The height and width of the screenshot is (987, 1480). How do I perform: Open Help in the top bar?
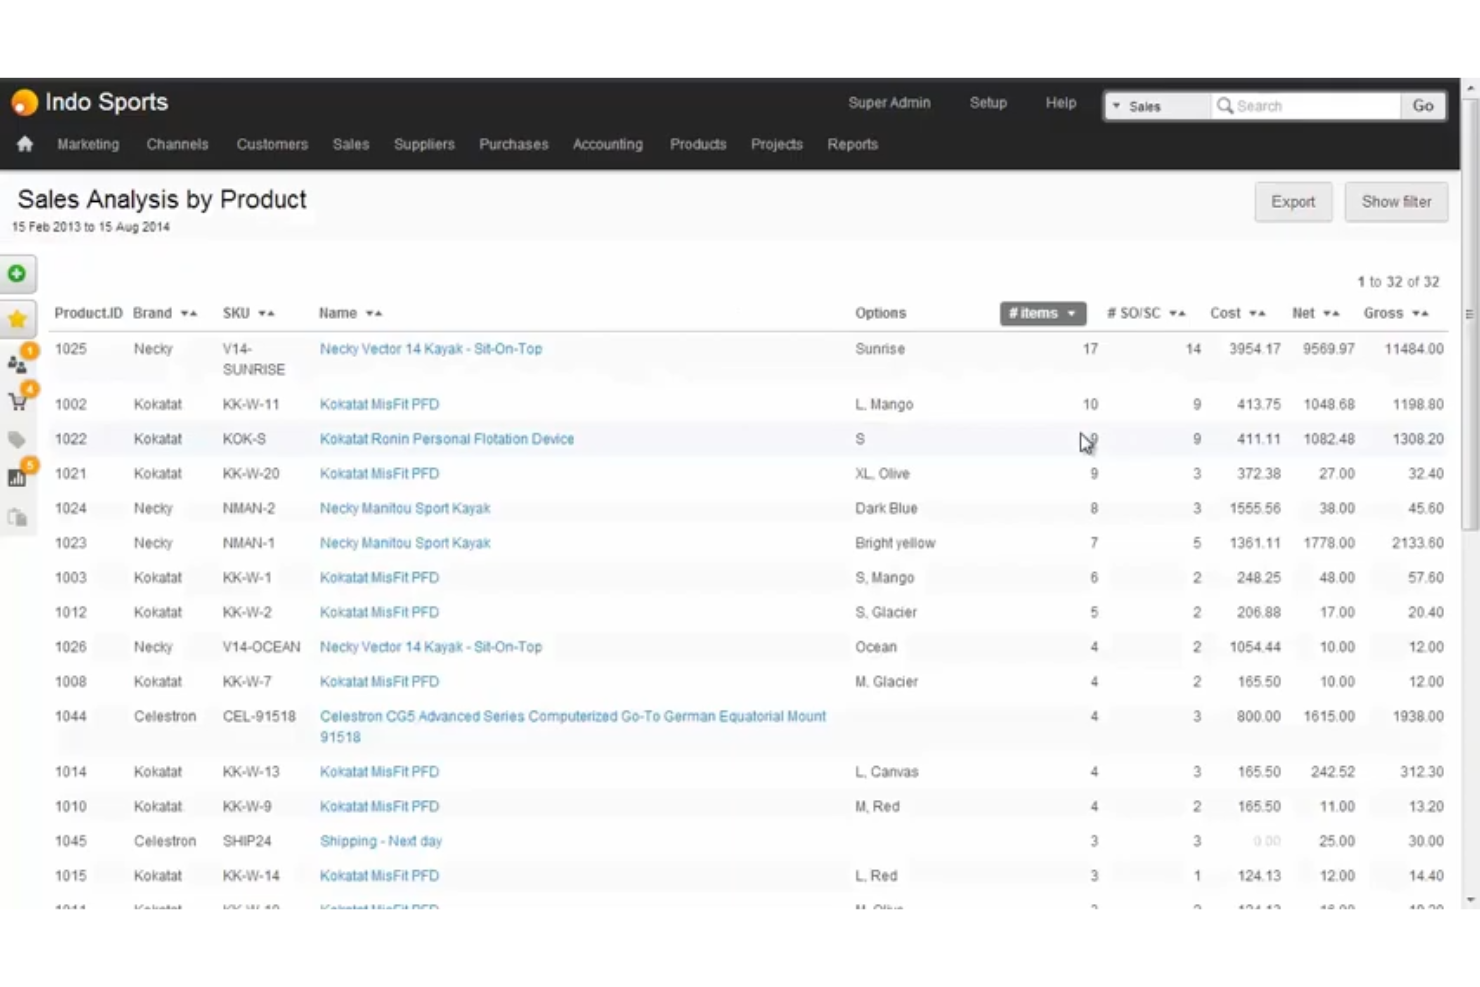point(1061,102)
